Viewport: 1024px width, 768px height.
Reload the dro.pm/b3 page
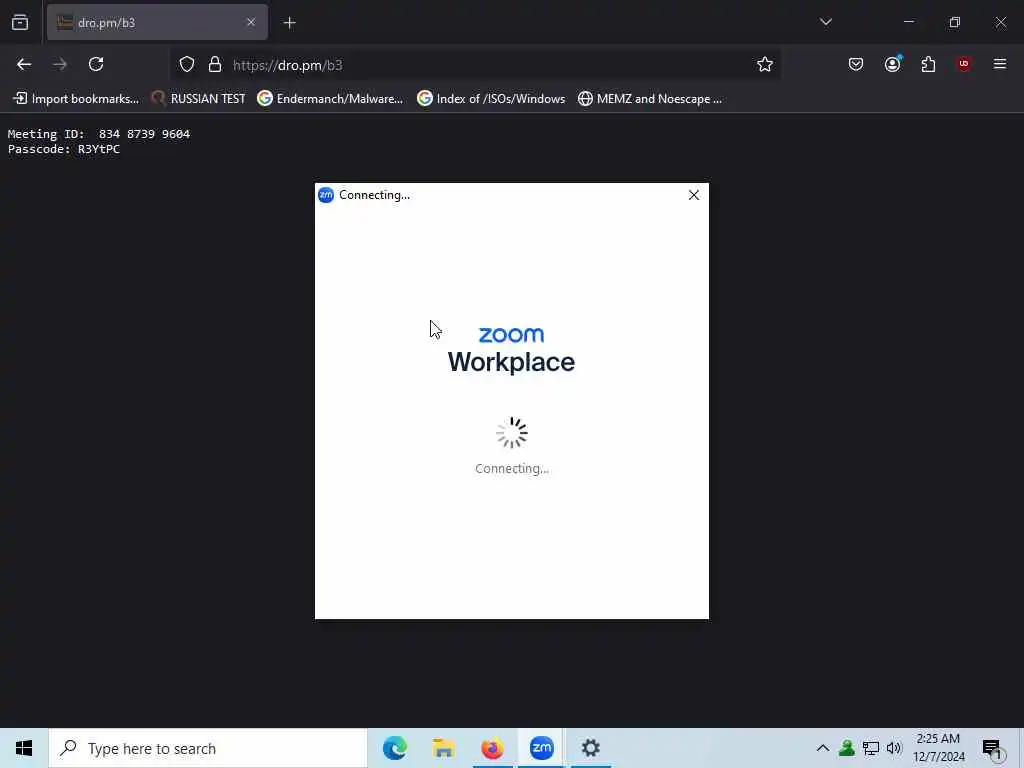(96, 64)
